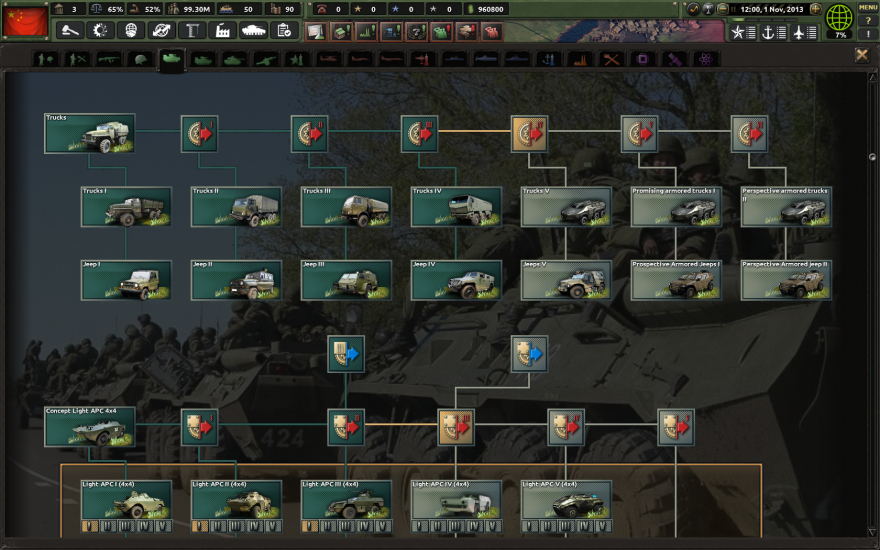Click the green crate alert icon
880x550 pixels.
(x=341, y=32)
